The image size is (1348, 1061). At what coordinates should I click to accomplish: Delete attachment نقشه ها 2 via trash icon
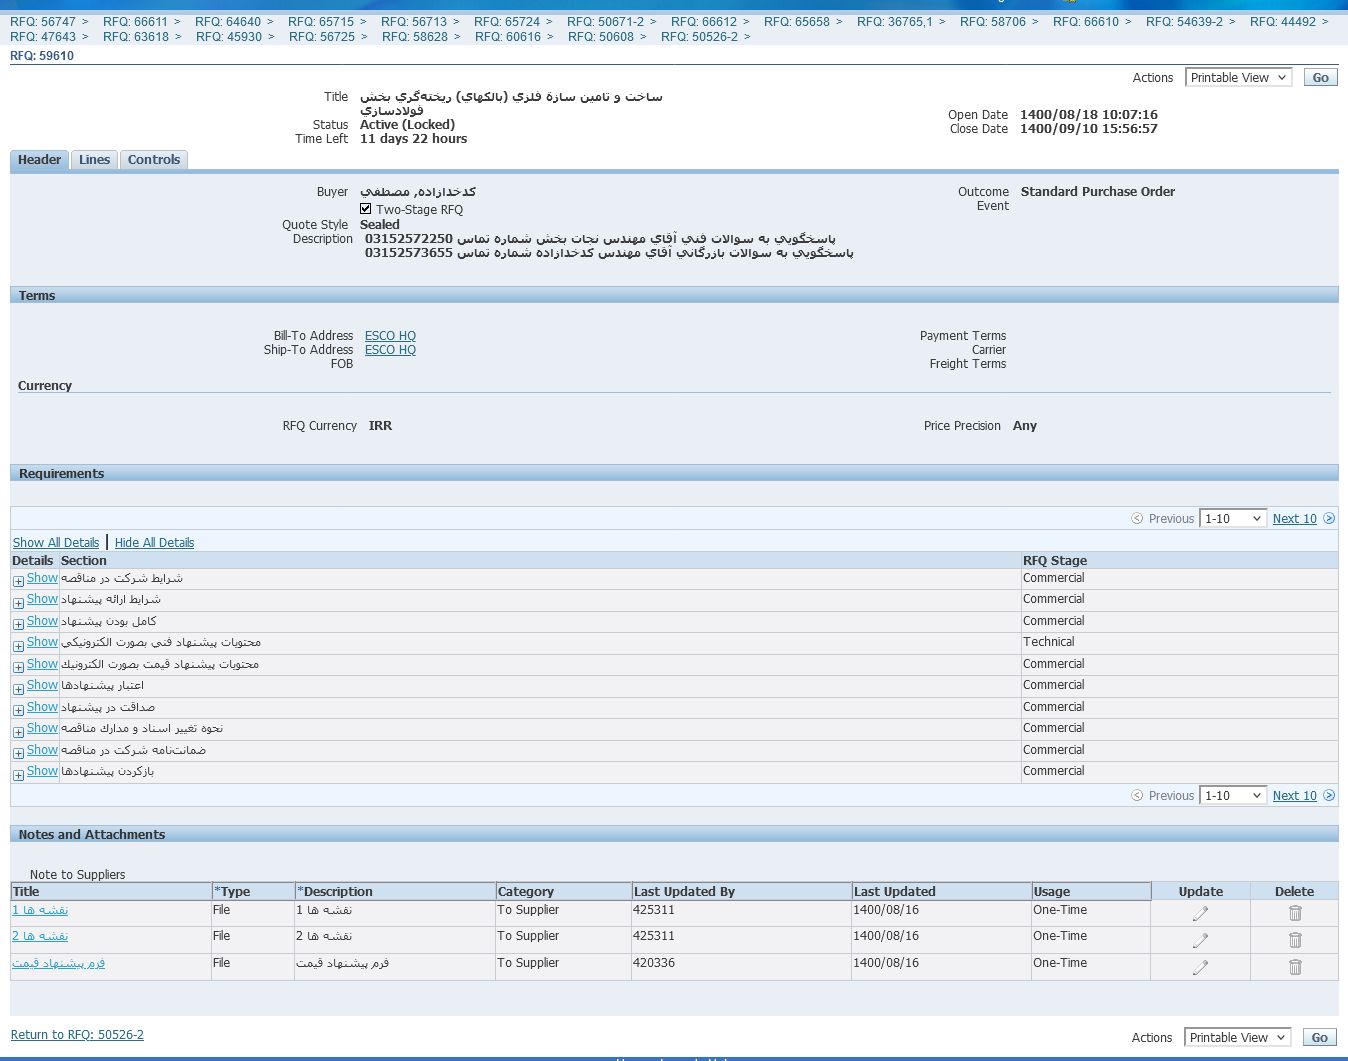pyautogui.click(x=1295, y=940)
